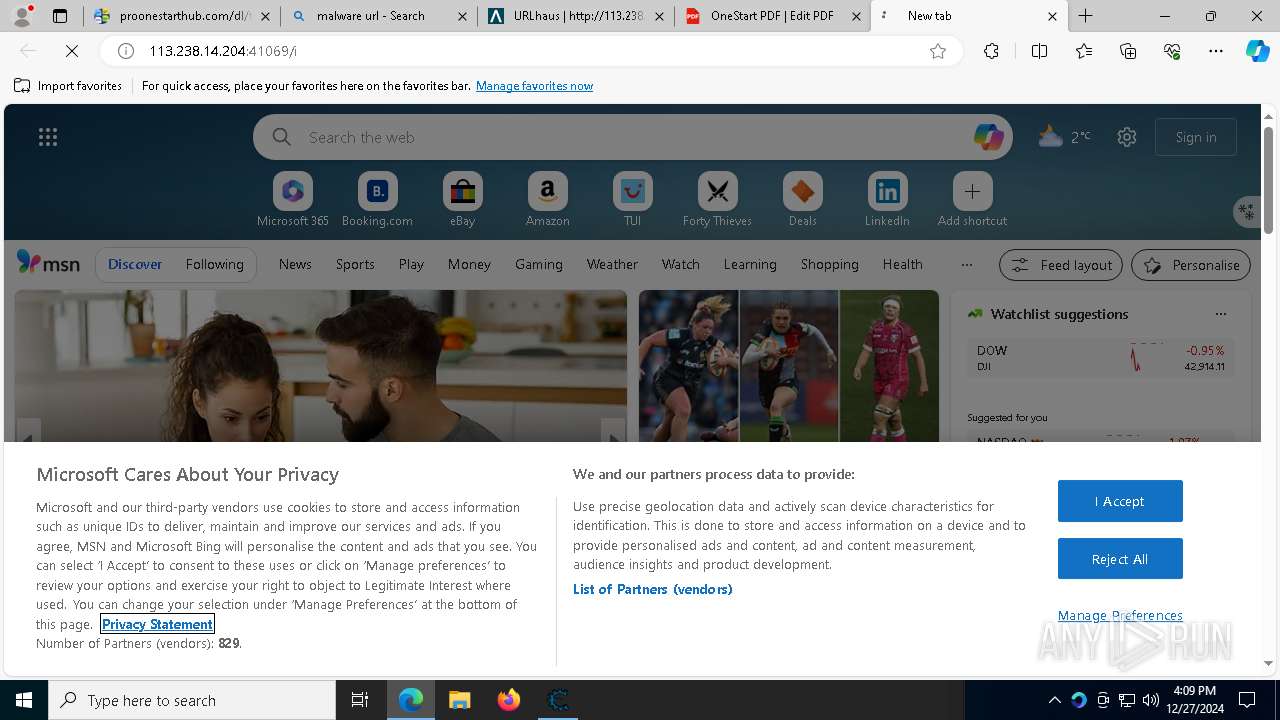The image size is (1280, 720).
Task: Click Import favorites in favorites bar
Action: tap(68, 86)
